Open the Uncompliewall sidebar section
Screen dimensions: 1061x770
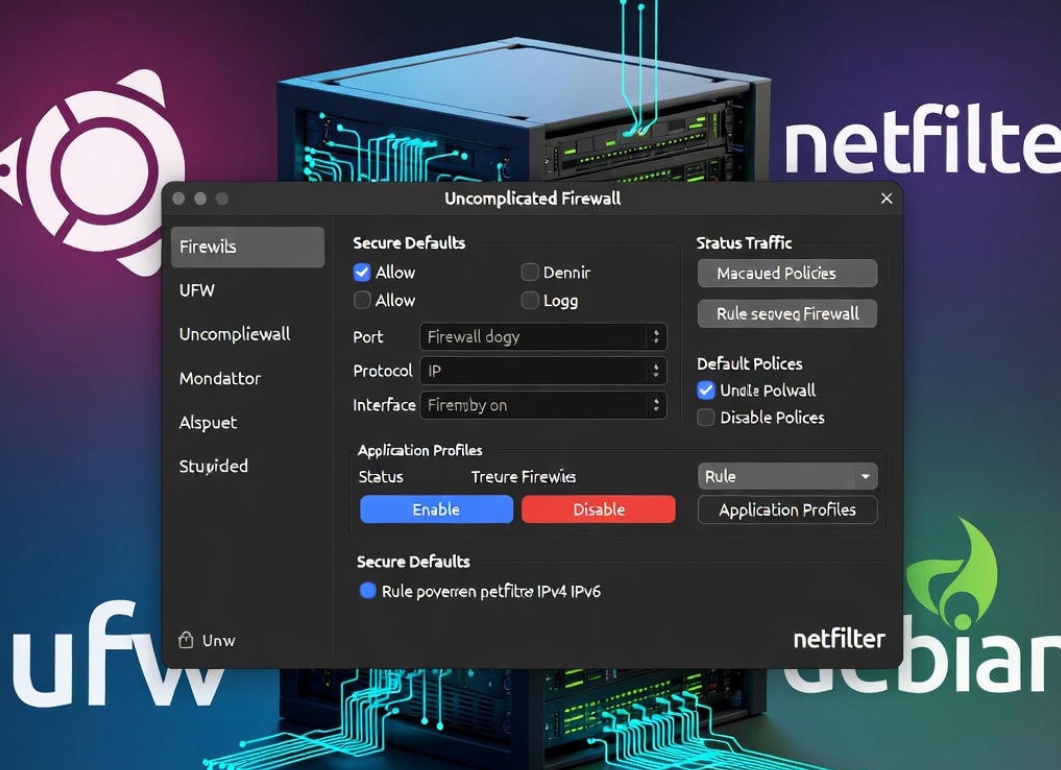(x=235, y=334)
